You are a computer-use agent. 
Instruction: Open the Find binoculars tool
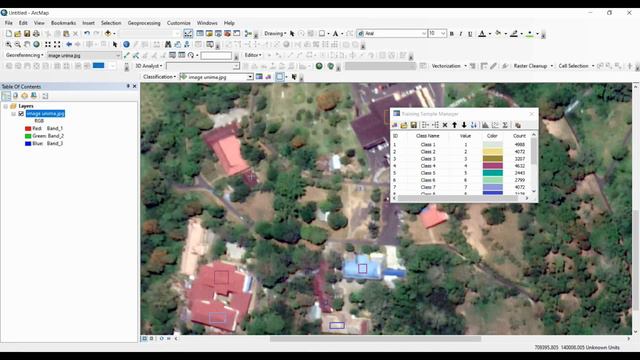pyautogui.click(x=168, y=44)
